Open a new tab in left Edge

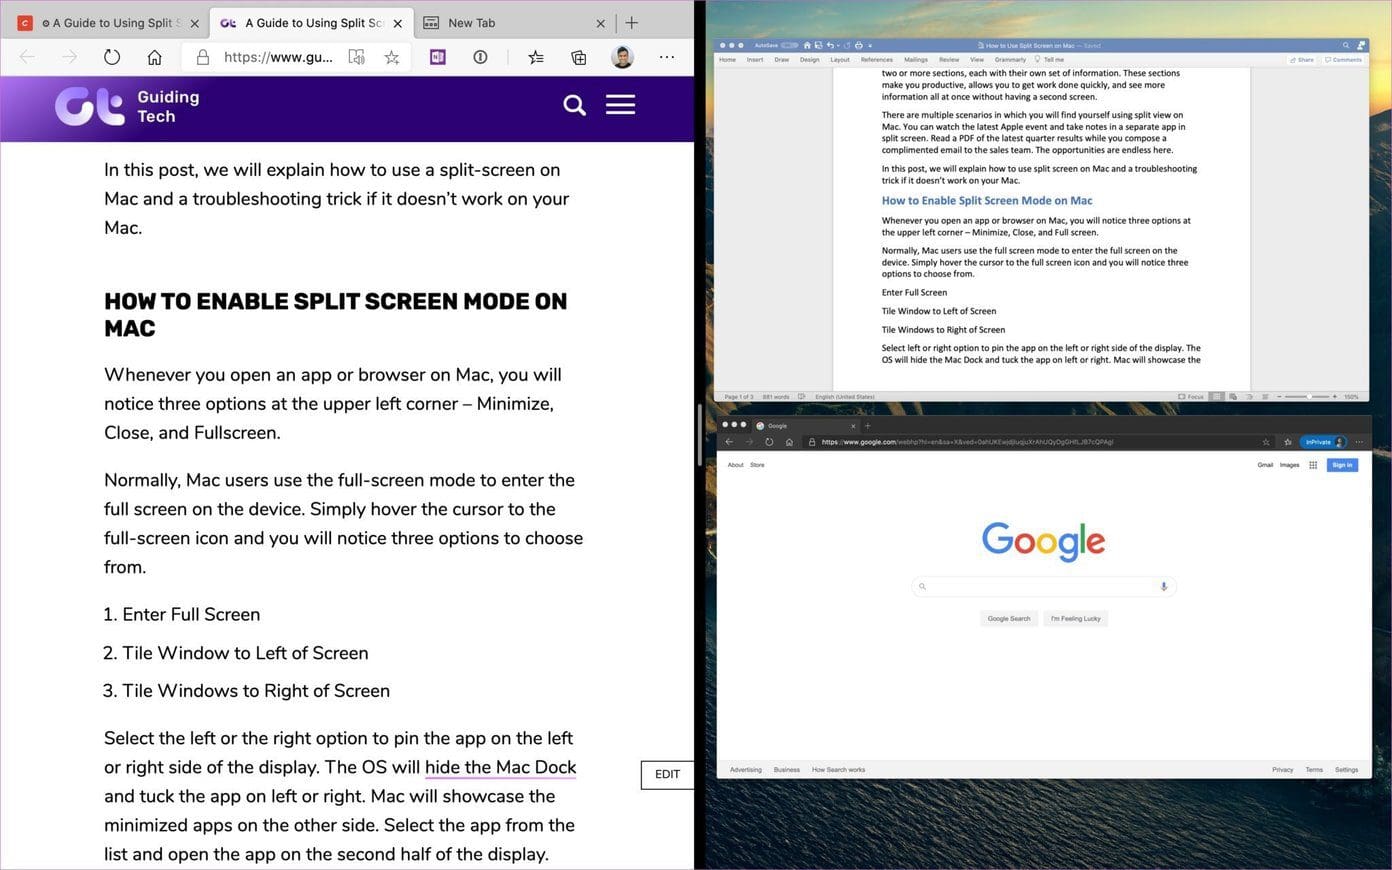click(x=632, y=23)
